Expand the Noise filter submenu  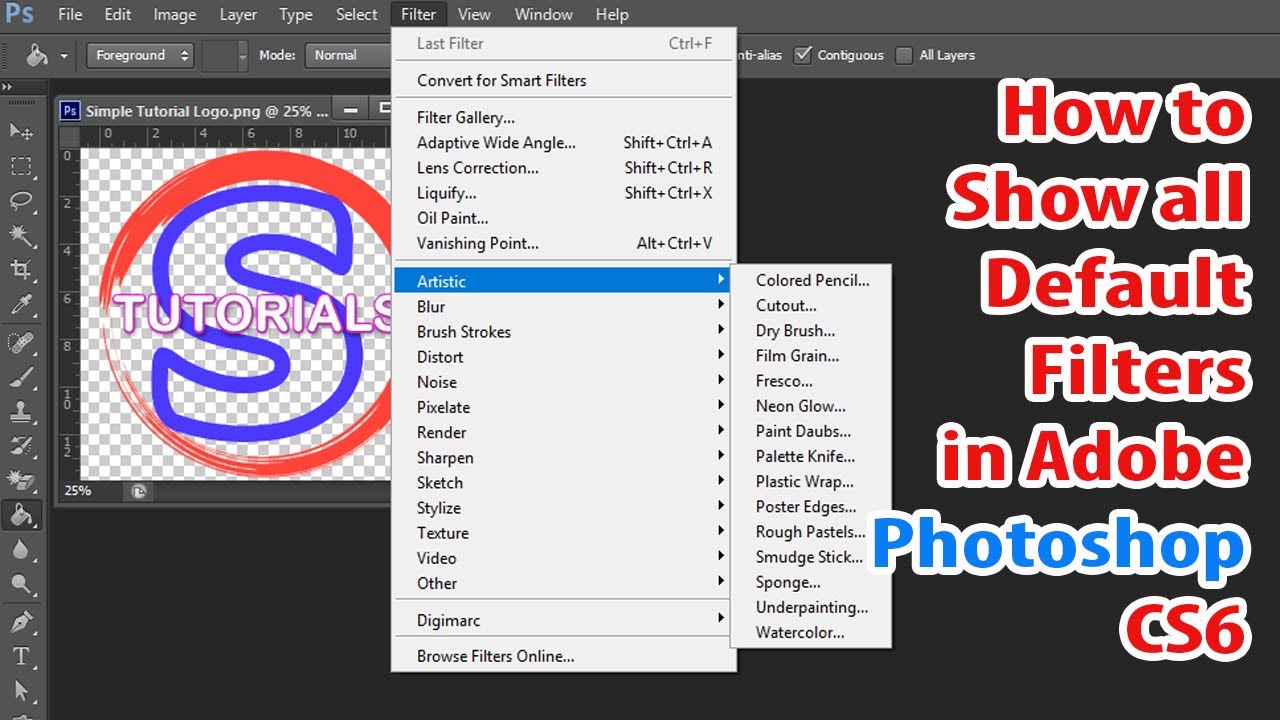[564, 382]
